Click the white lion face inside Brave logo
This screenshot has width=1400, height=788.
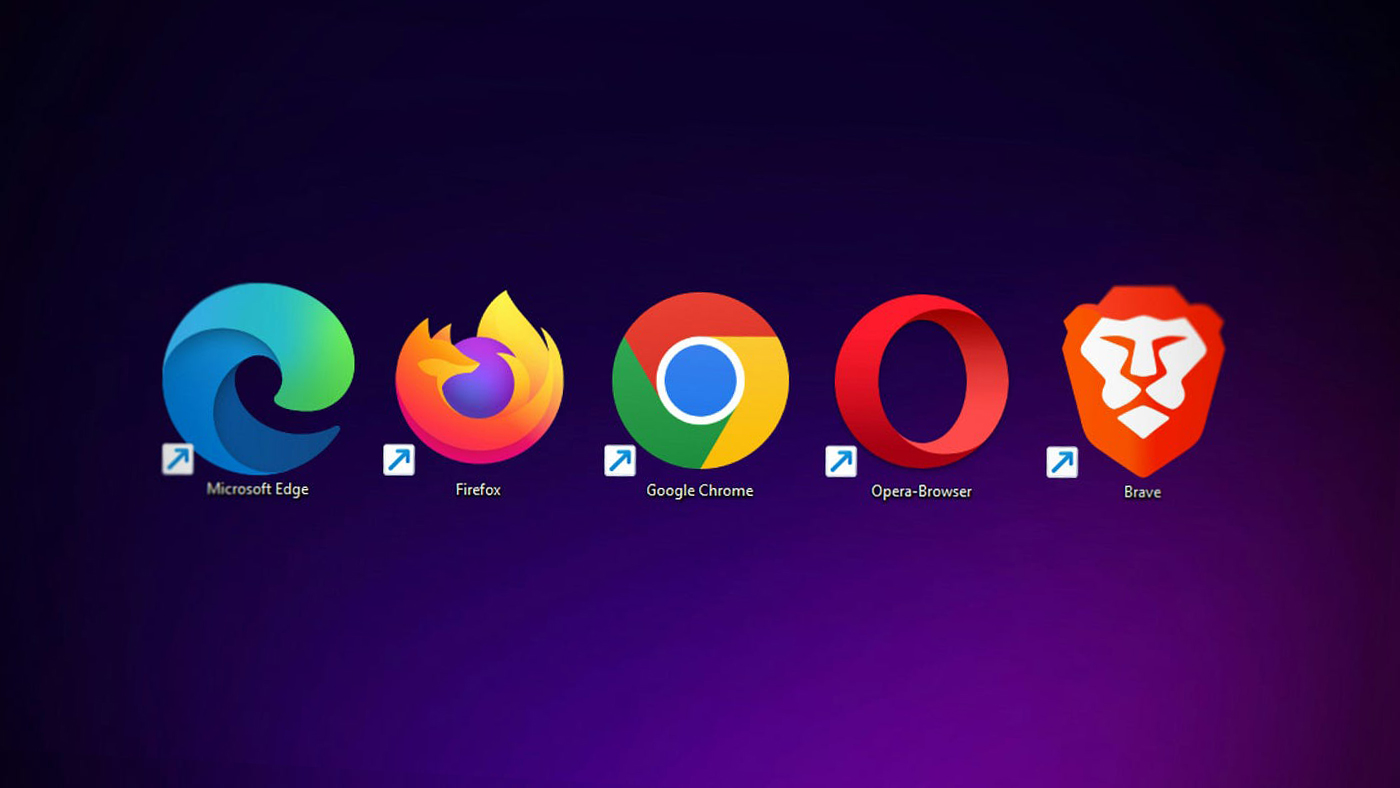click(x=1143, y=380)
